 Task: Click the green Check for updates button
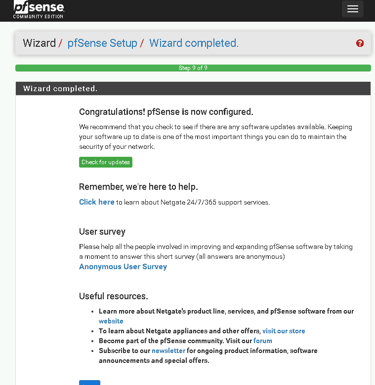(106, 162)
